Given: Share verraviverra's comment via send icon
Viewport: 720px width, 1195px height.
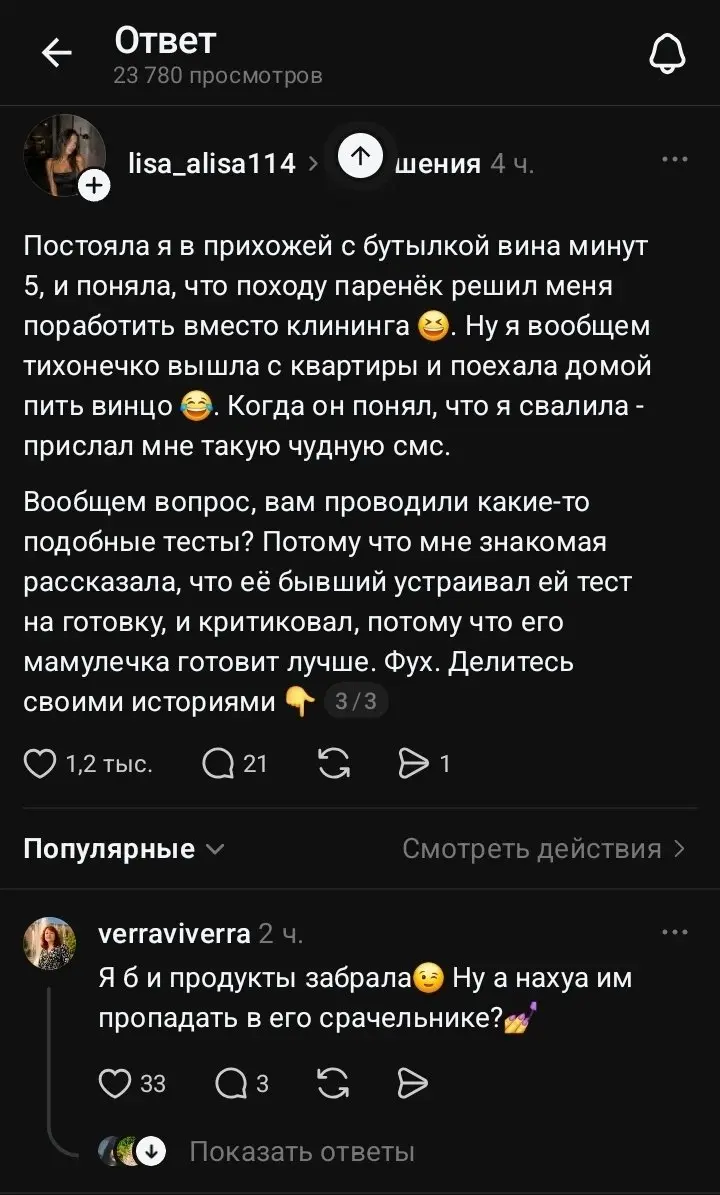Looking at the screenshot, I should pyautogui.click(x=413, y=1083).
